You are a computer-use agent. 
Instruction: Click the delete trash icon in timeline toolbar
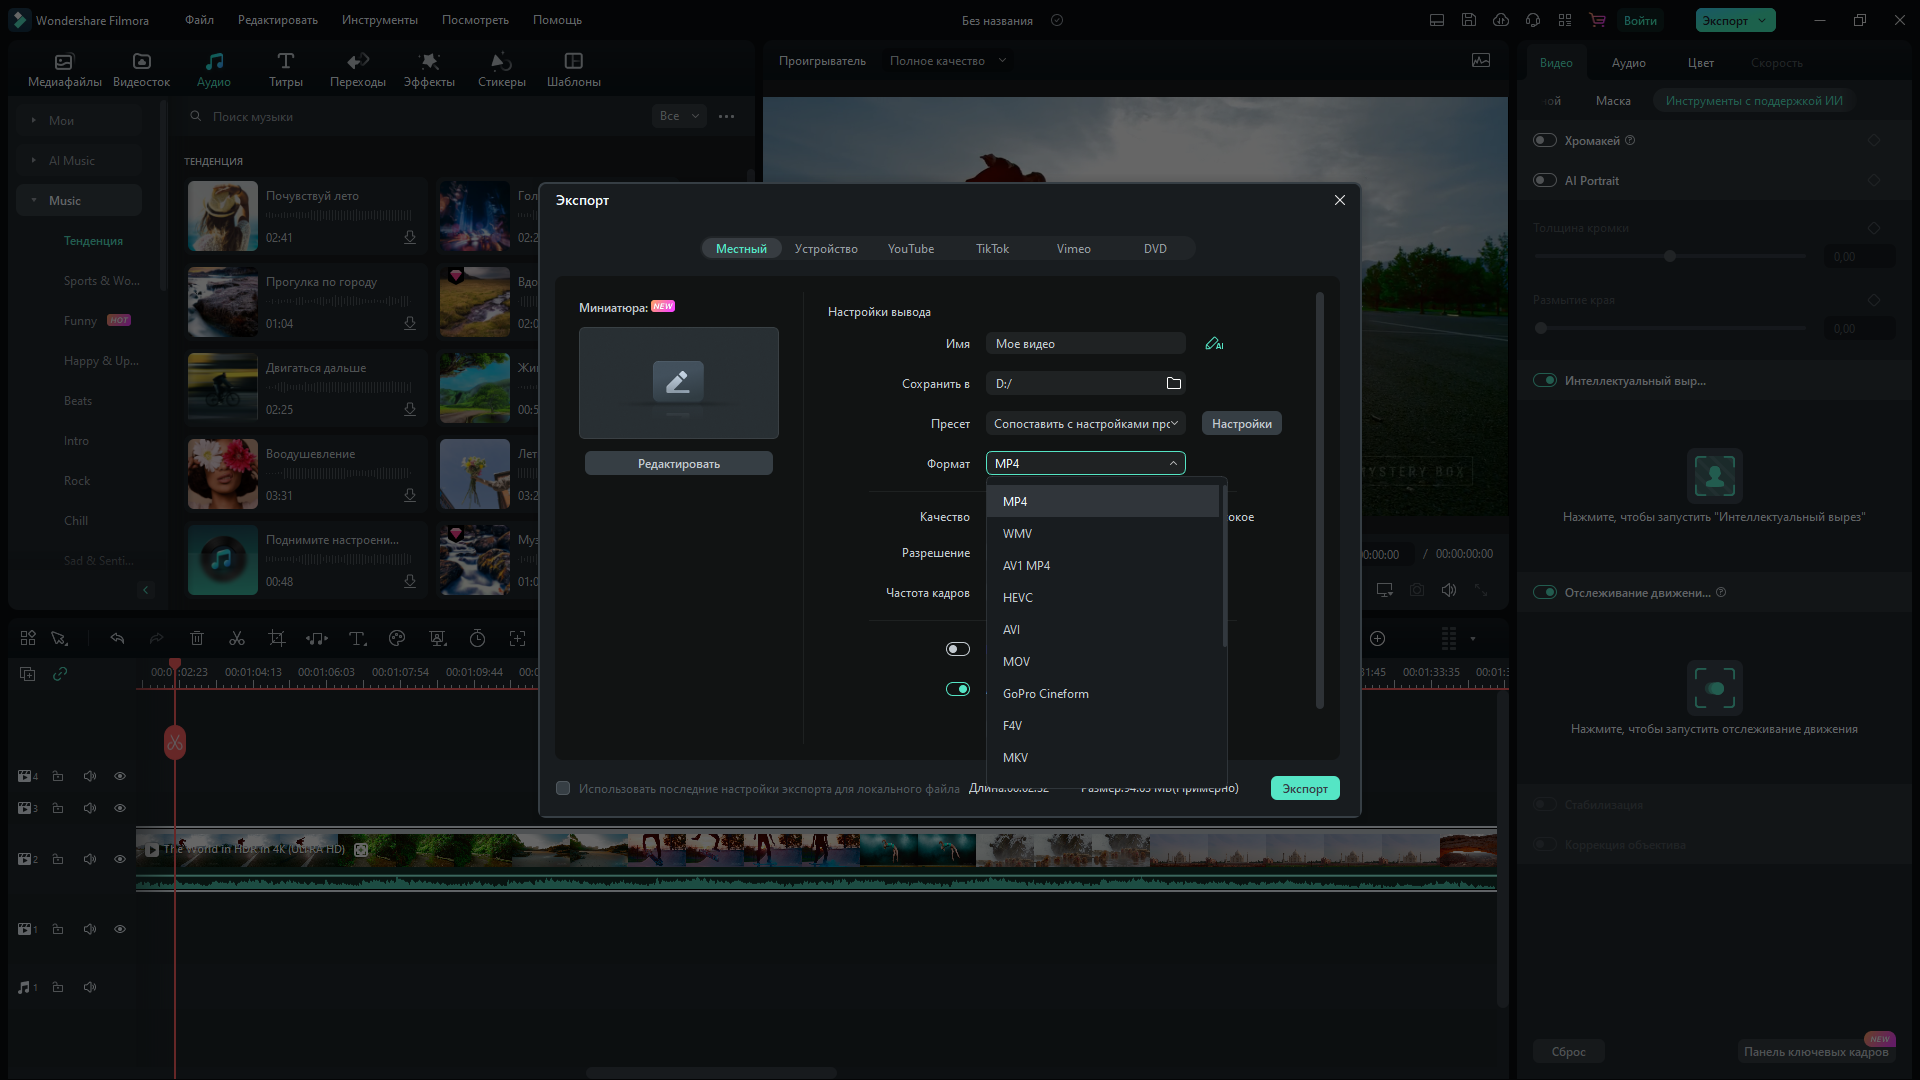coord(197,639)
